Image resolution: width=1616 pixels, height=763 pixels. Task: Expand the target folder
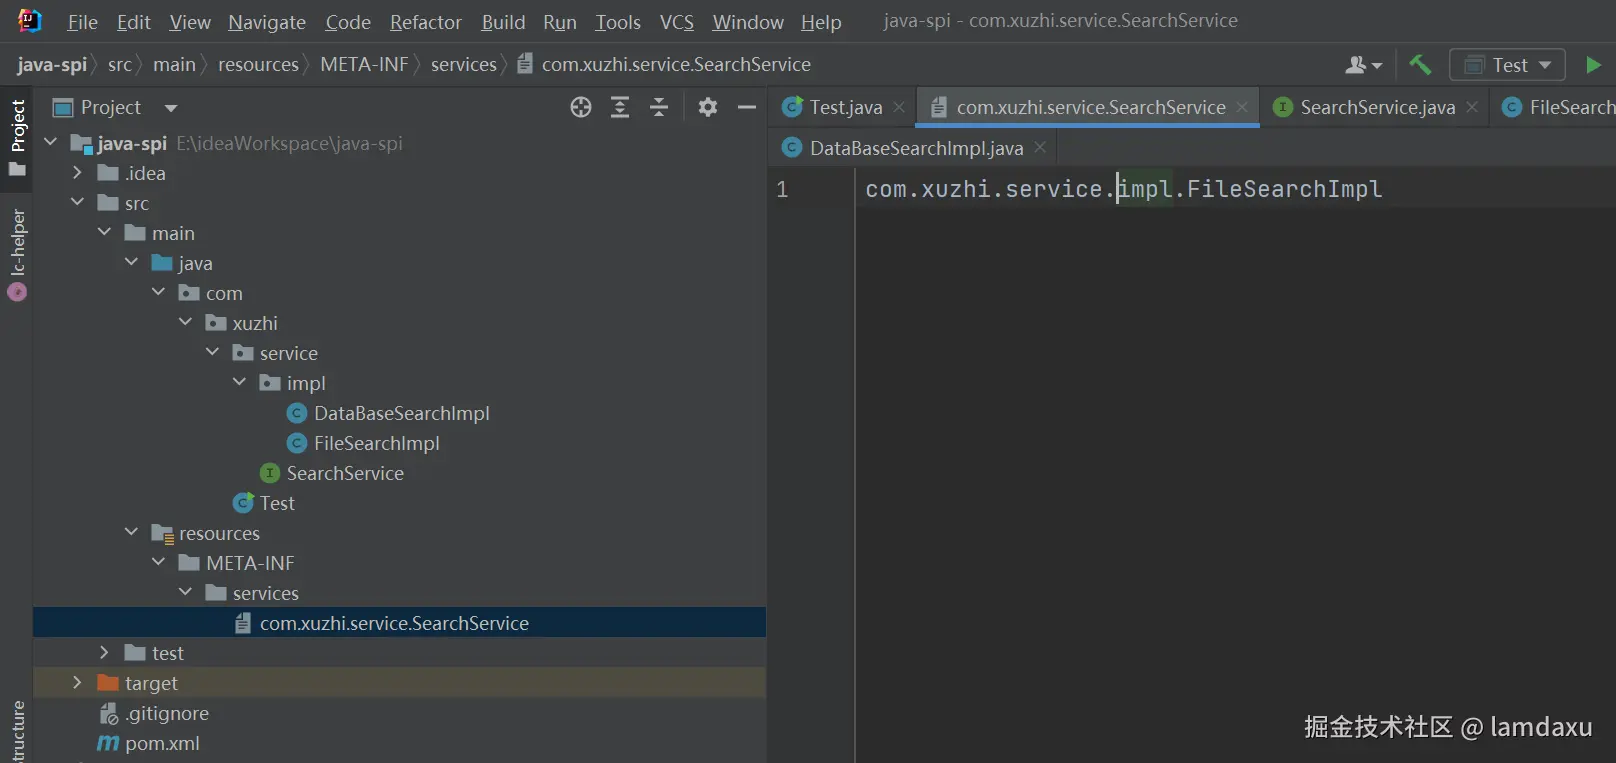tap(78, 683)
